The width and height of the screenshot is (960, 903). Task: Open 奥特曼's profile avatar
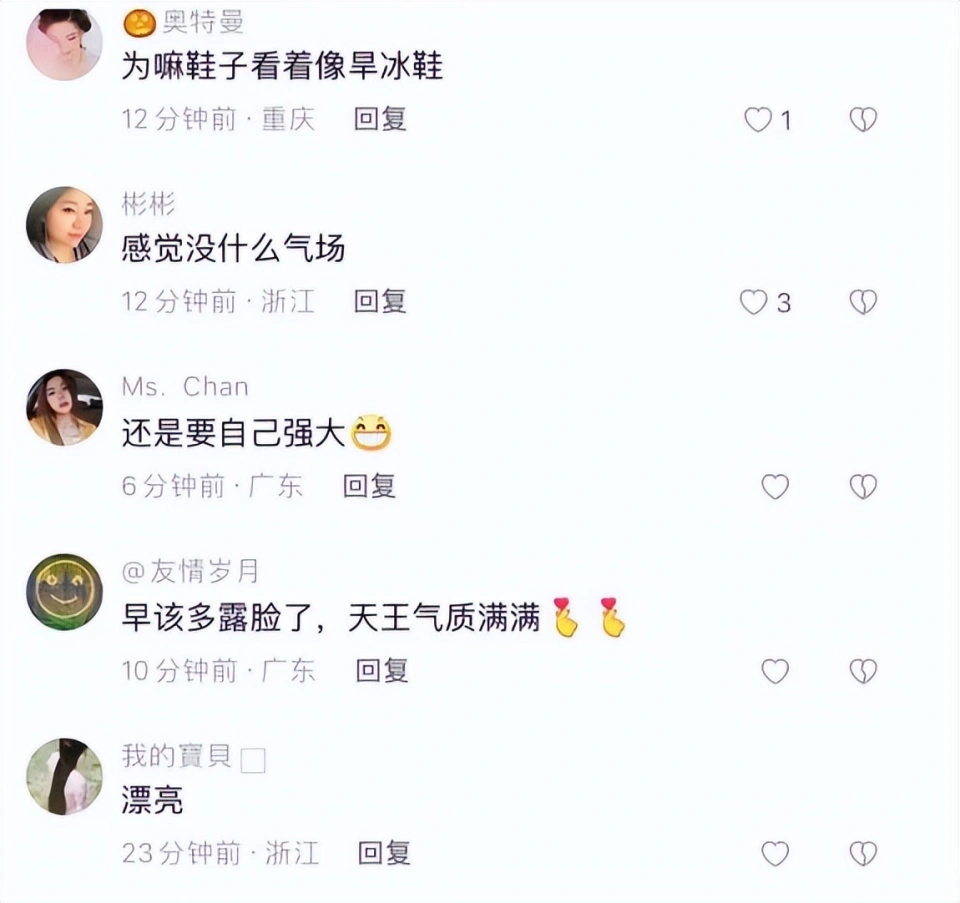click(x=64, y=43)
